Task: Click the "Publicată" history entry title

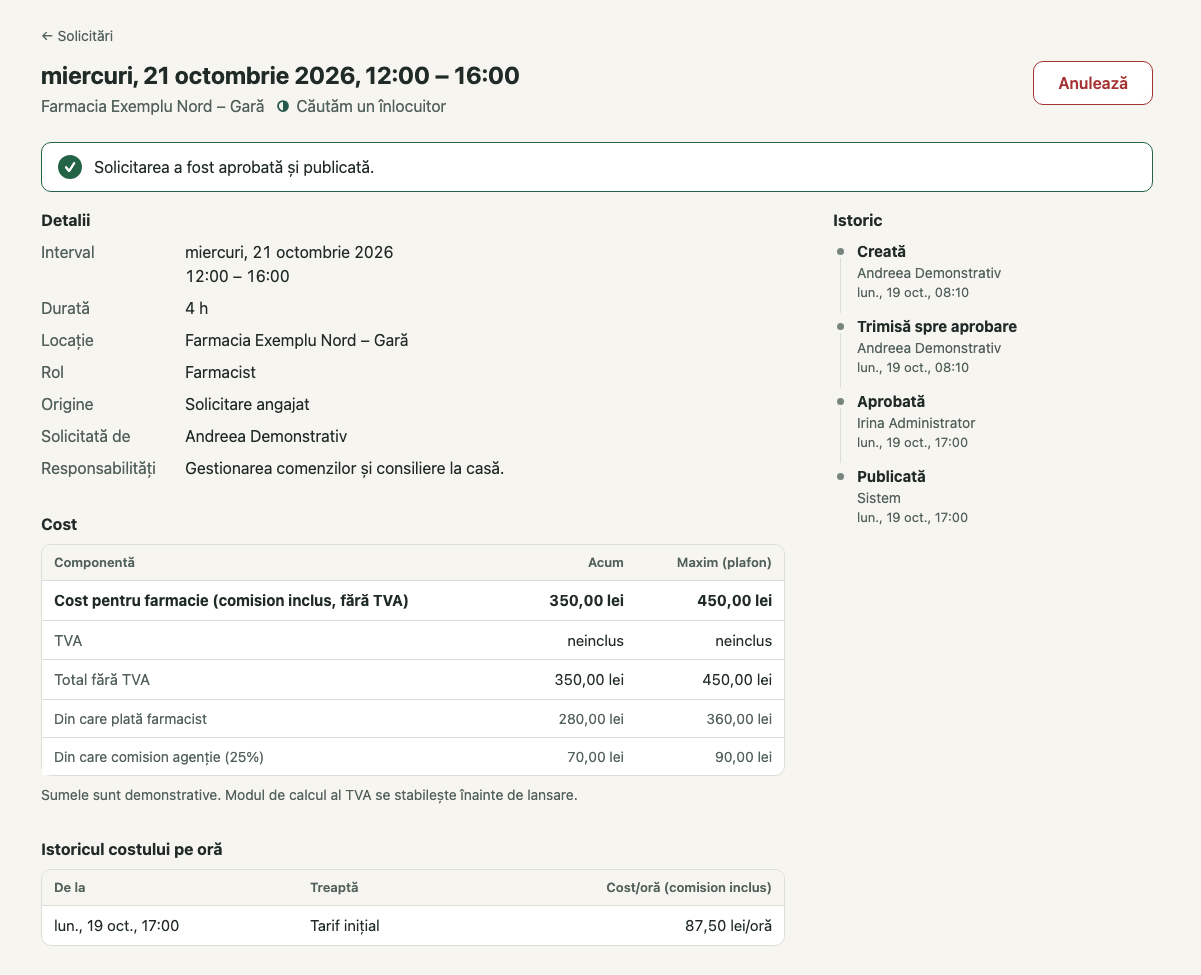Action: pyautogui.click(x=891, y=477)
